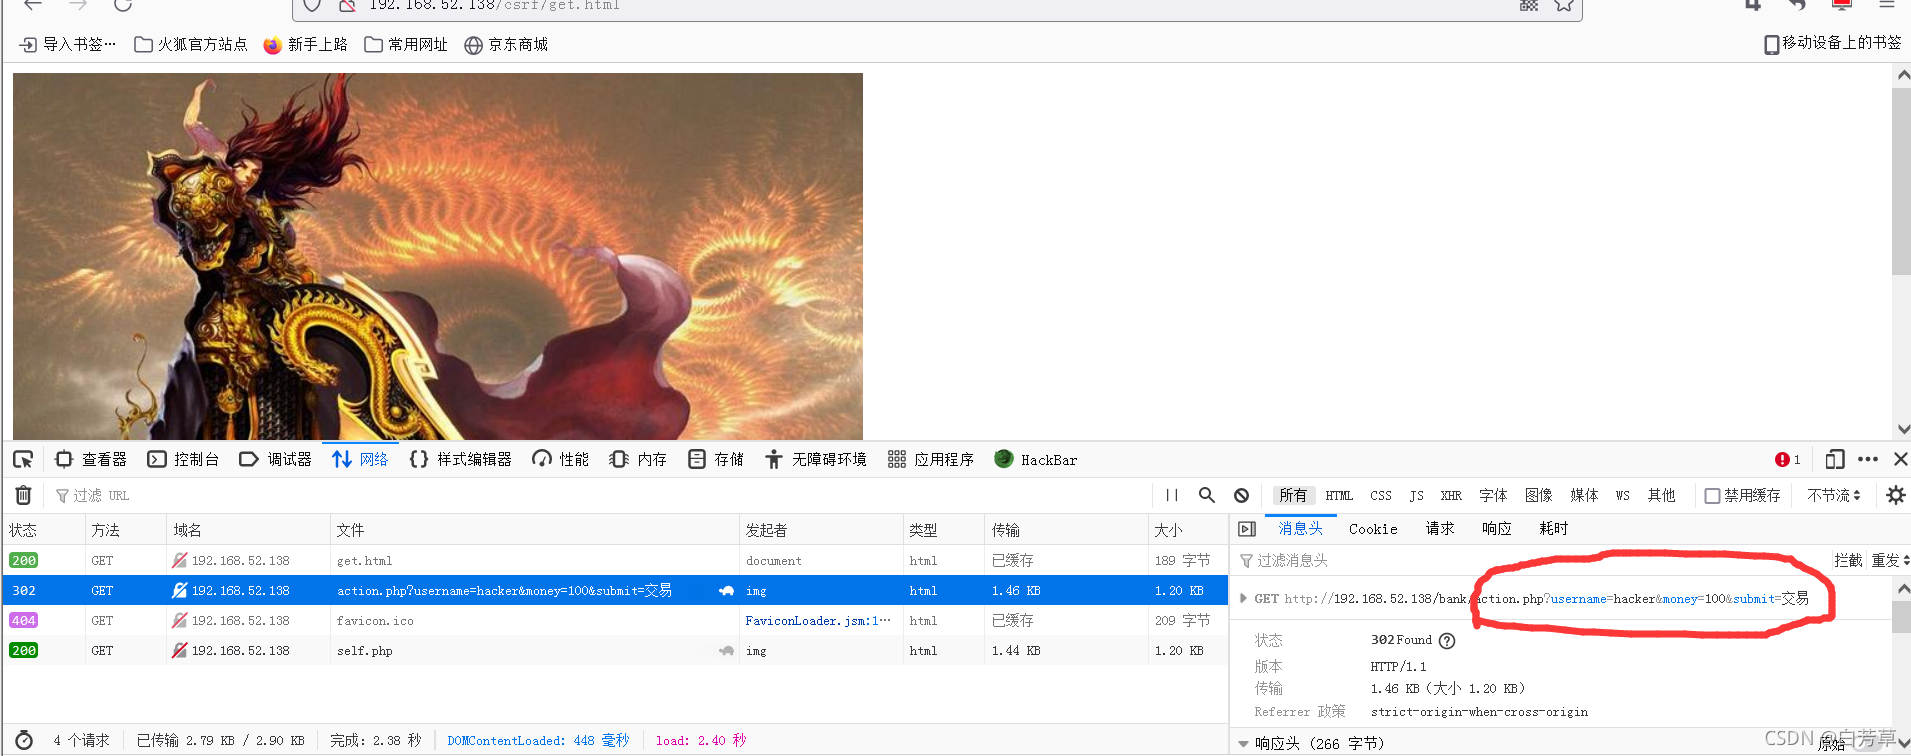
Task: Filter requests by CSS type
Action: (1381, 495)
